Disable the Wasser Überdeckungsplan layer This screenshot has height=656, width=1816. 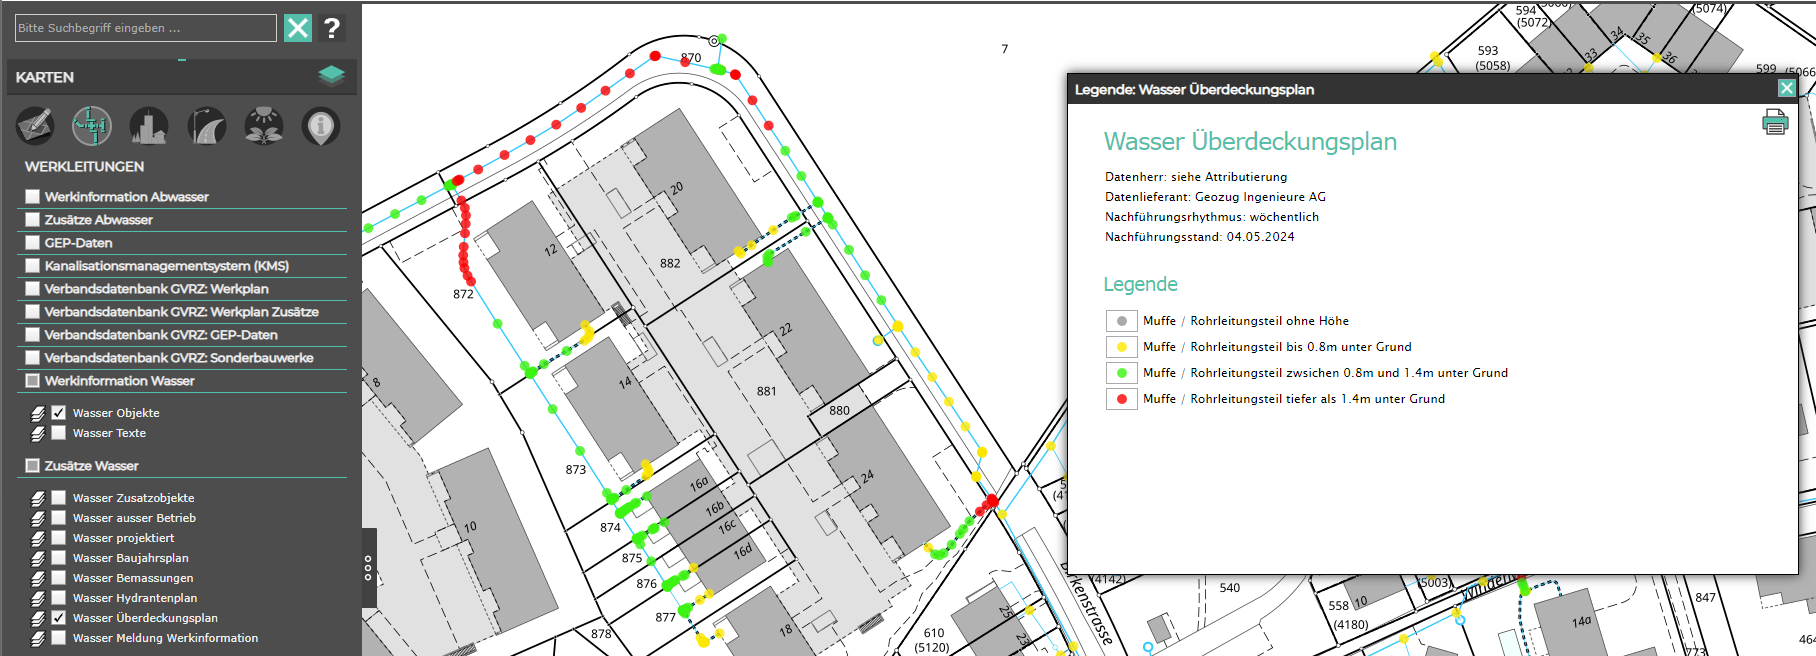click(x=59, y=618)
